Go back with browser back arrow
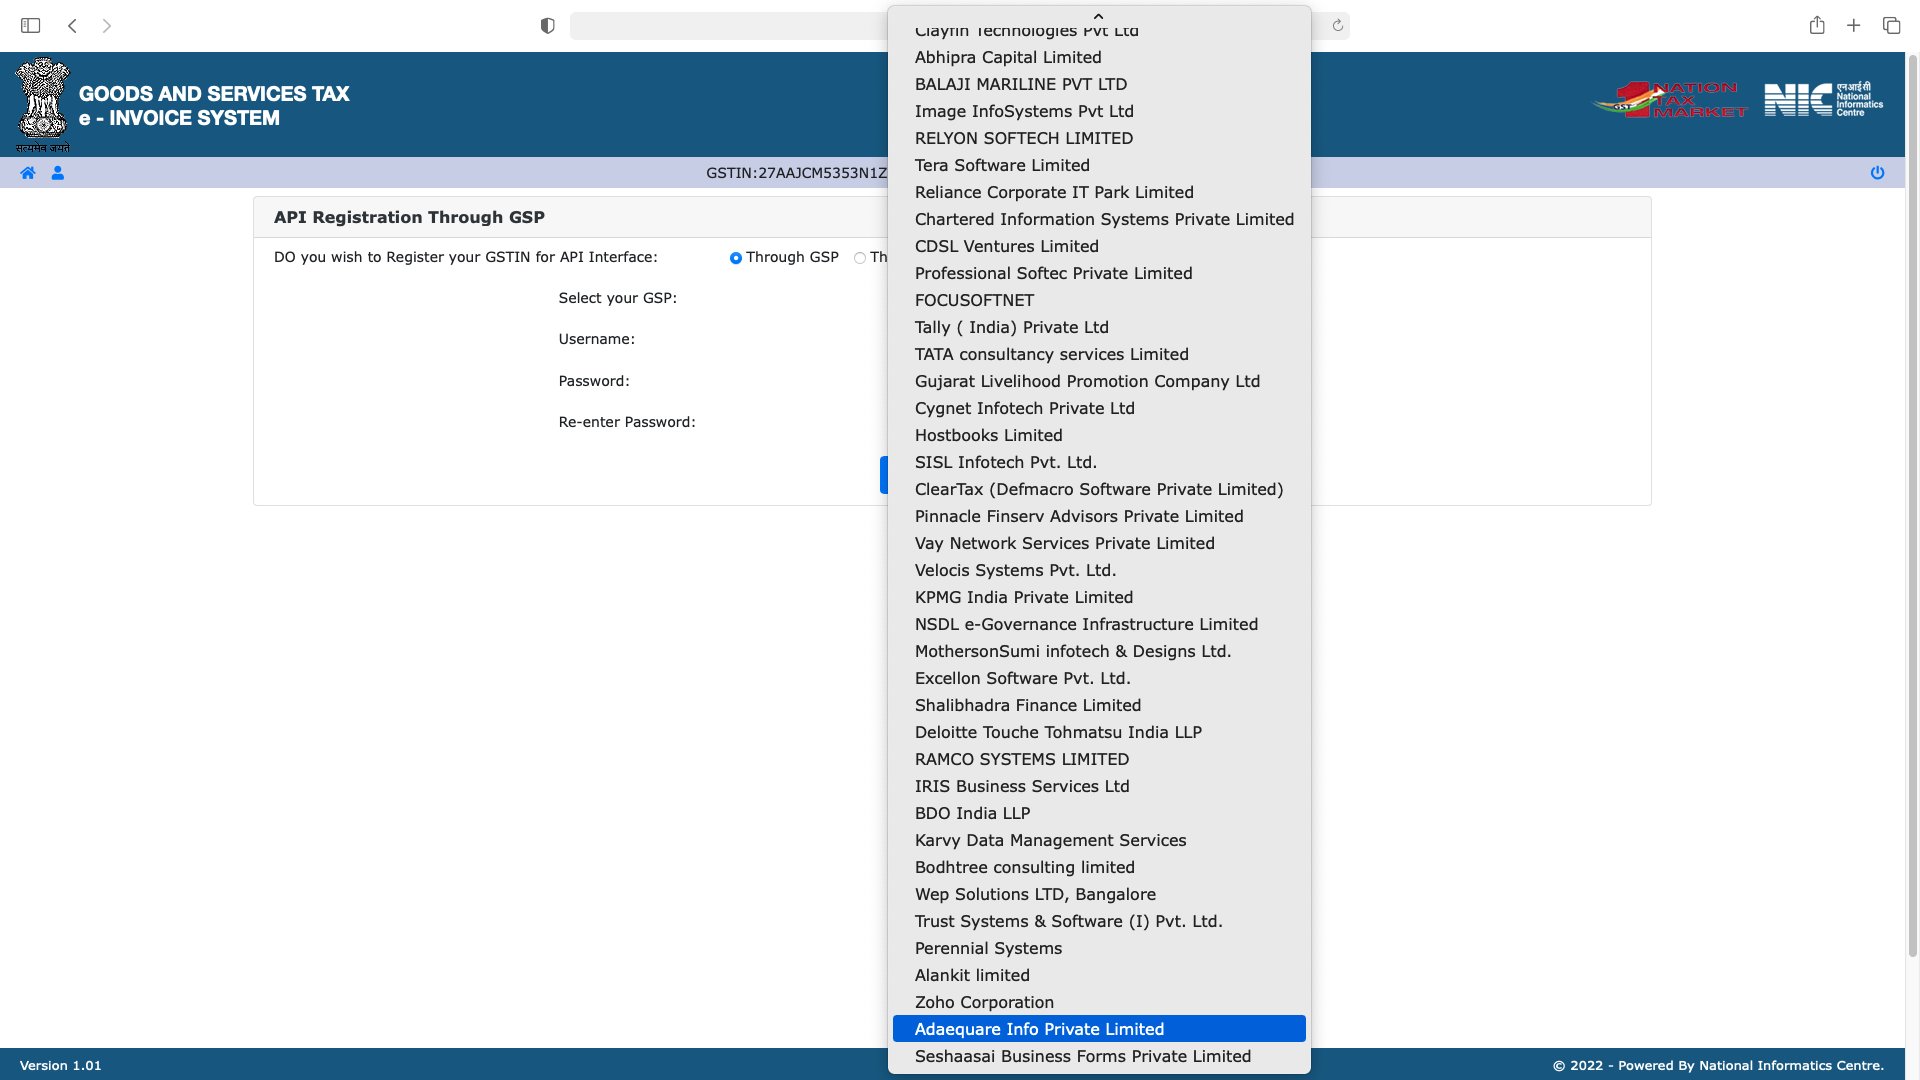The height and width of the screenshot is (1080, 1920). pos(72,26)
